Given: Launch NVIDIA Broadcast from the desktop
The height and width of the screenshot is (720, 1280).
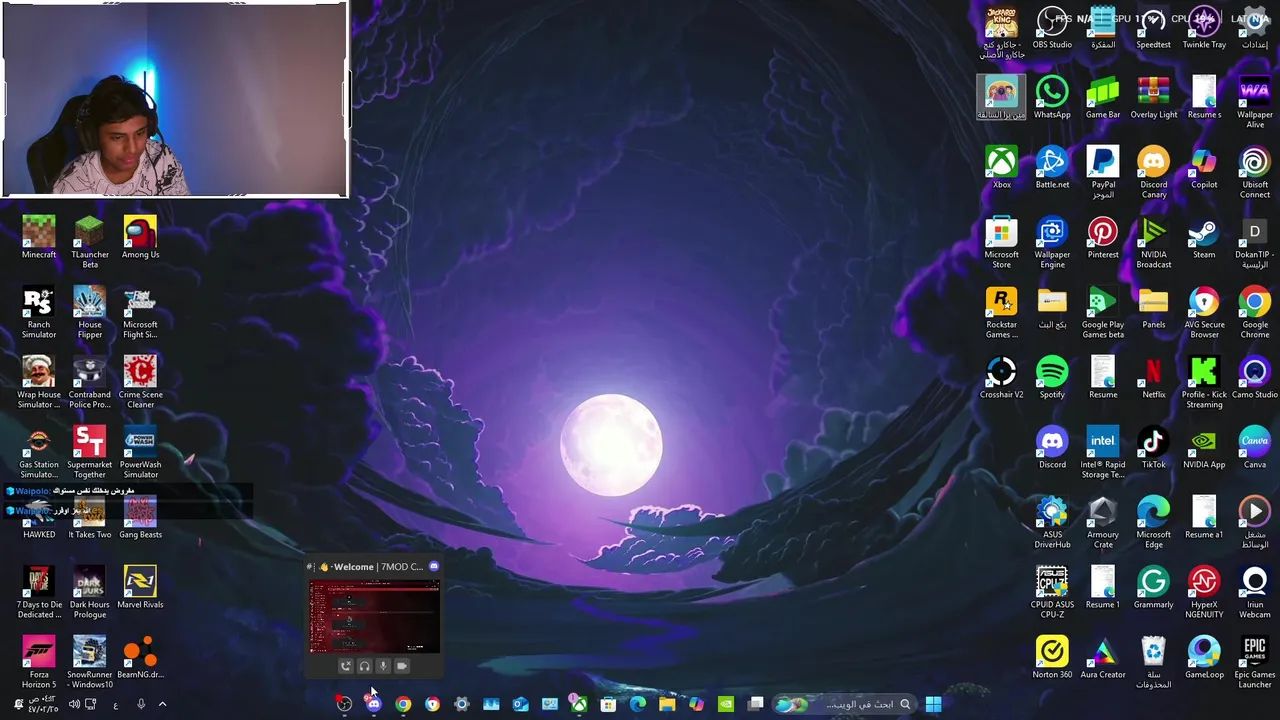Looking at the screenshot, I should [x=1153, y=242].
